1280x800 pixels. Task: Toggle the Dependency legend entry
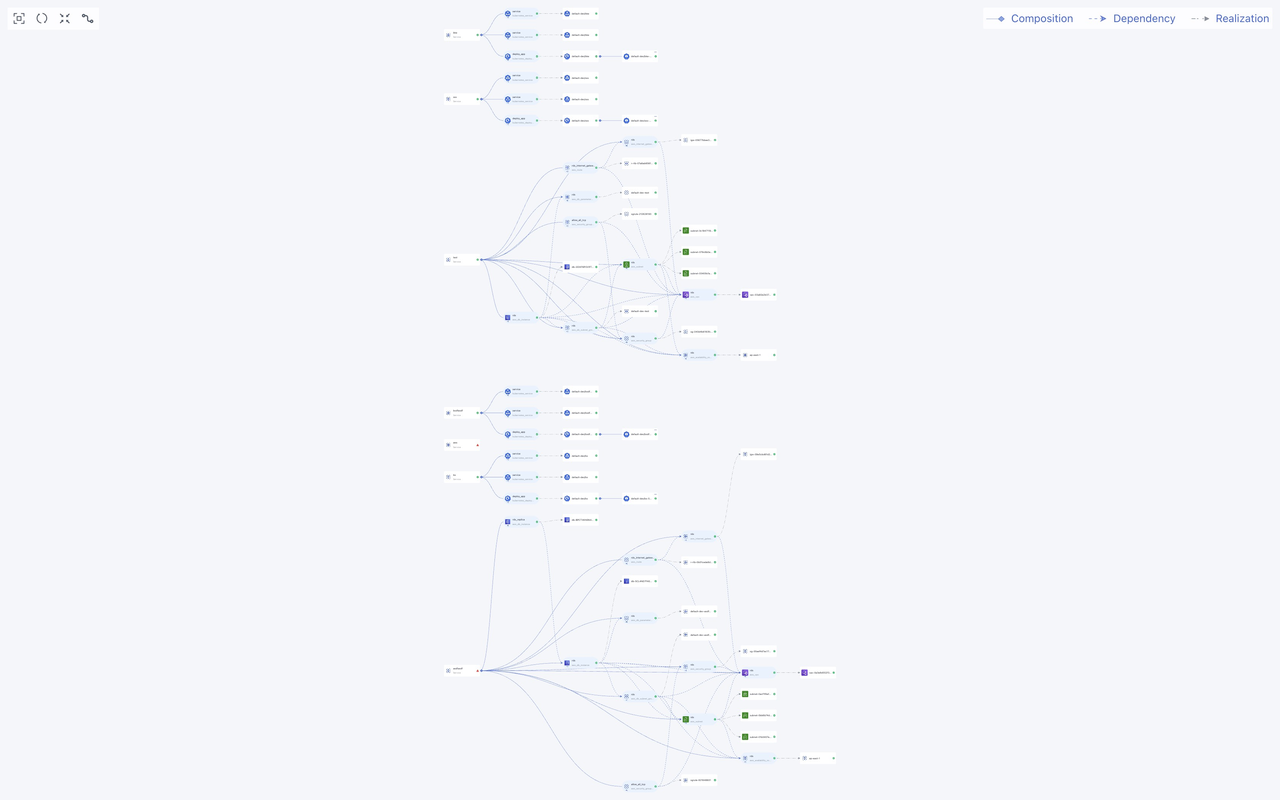[x=1132, y=18]
